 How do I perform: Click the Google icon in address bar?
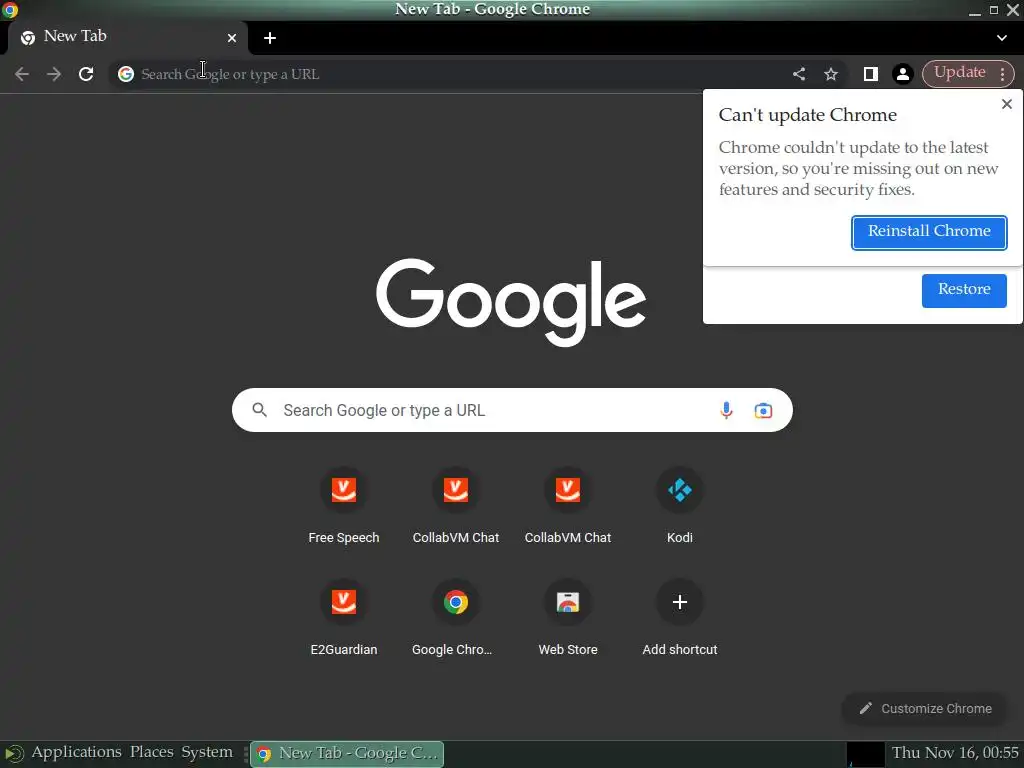(x=125, y=74)
